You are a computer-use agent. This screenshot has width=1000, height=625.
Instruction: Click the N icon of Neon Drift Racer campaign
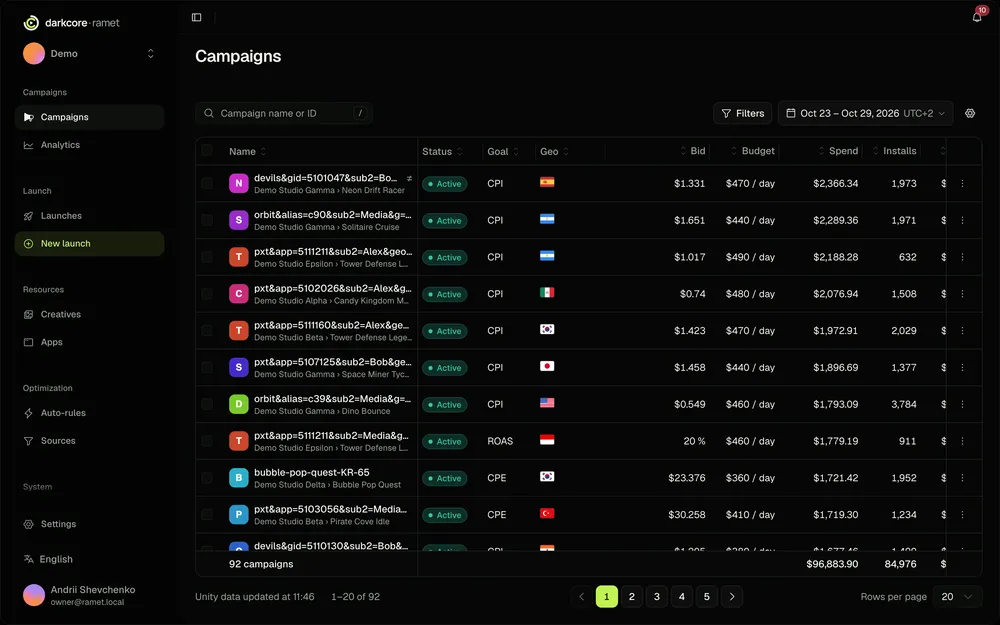pos(239,184)
